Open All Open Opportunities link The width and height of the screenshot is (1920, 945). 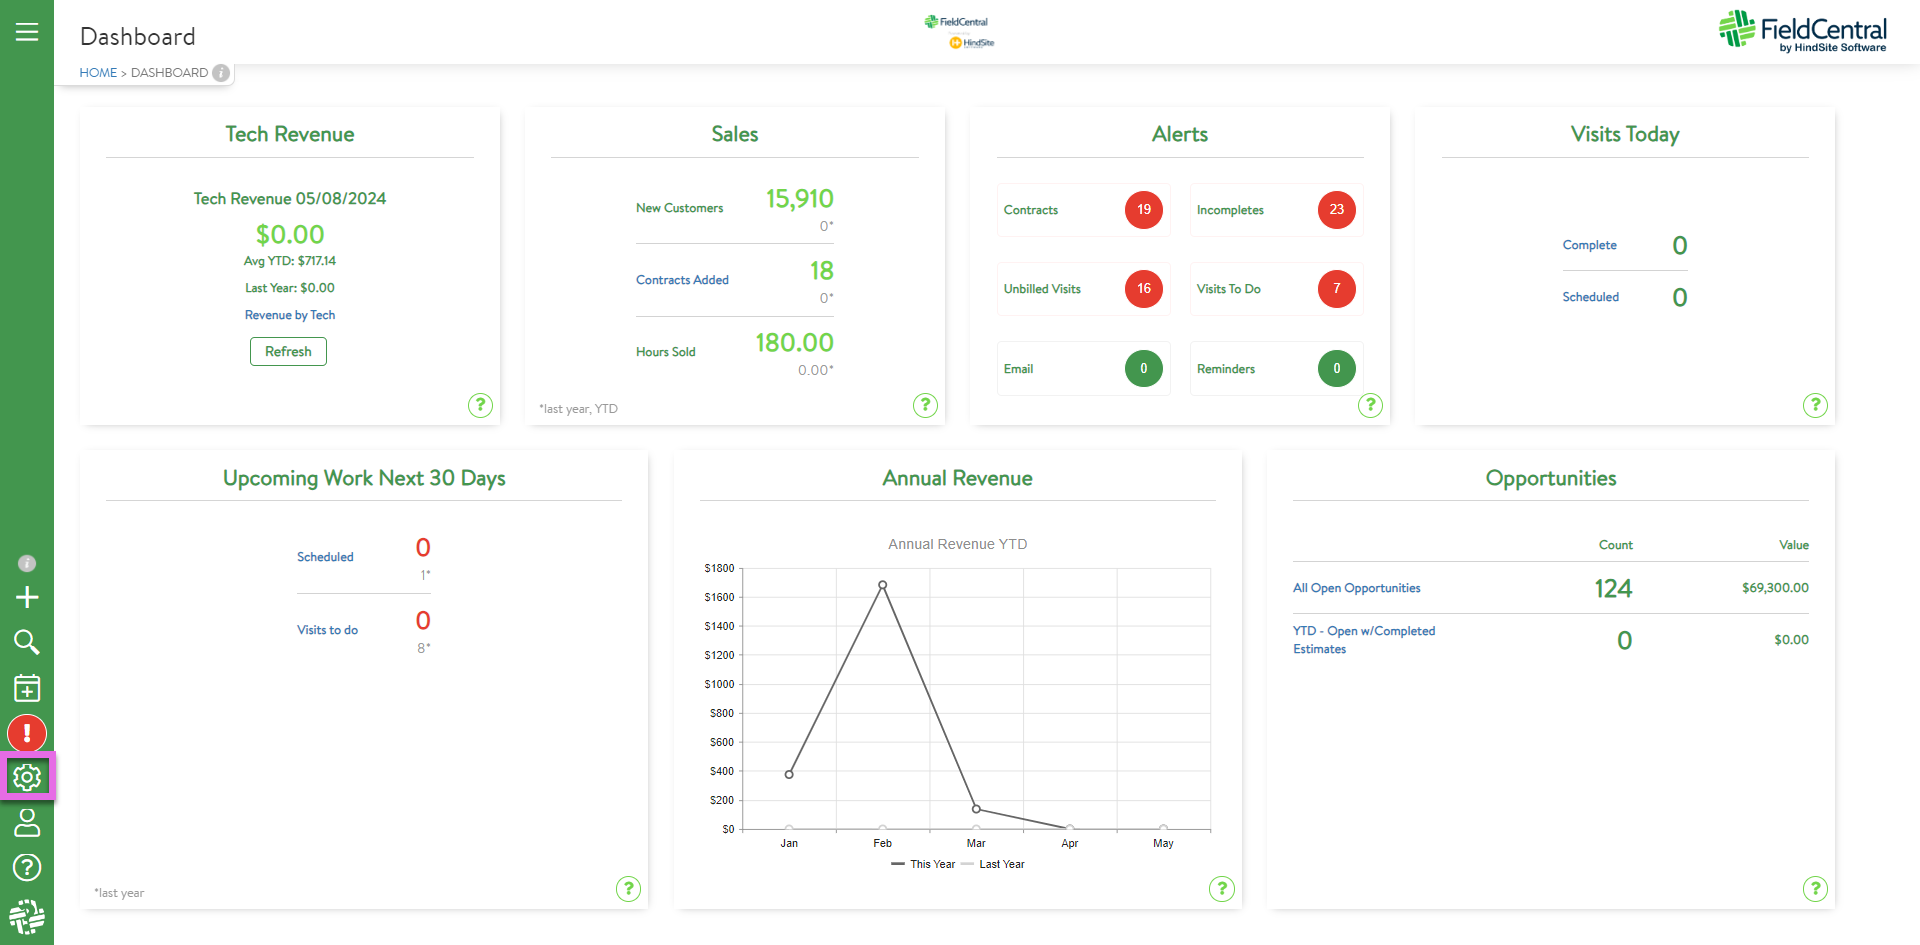1356,588
